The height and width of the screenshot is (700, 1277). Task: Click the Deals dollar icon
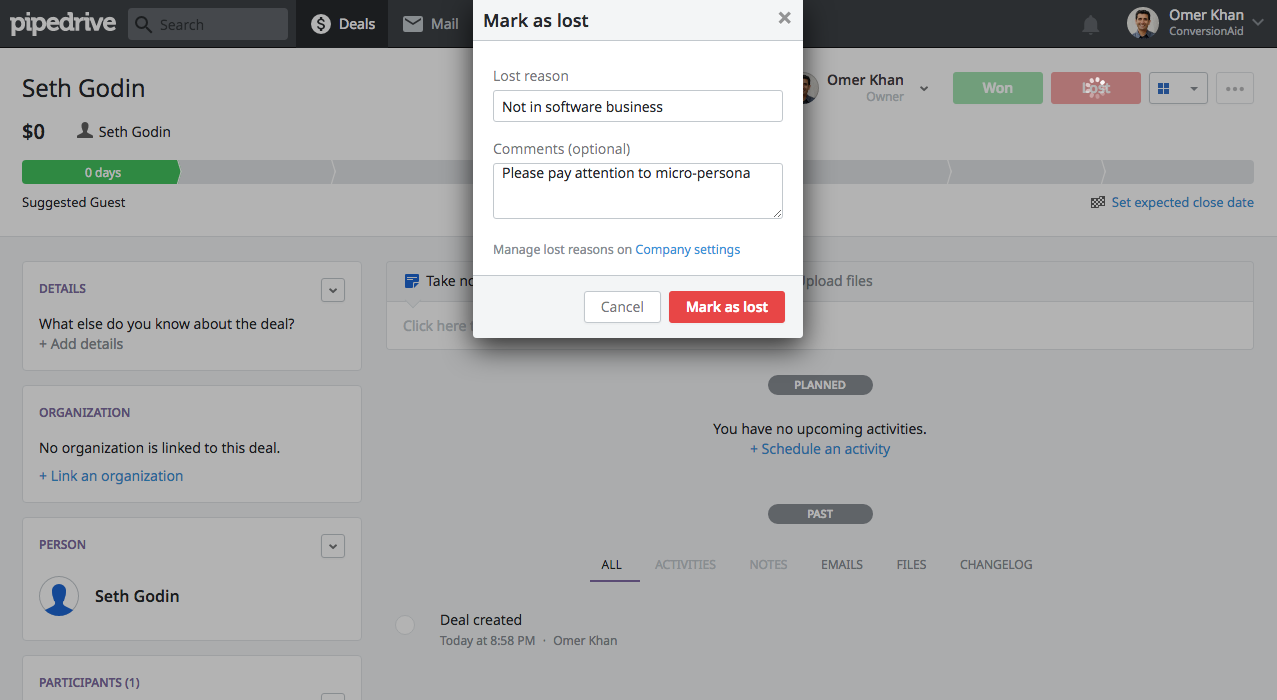320,24
